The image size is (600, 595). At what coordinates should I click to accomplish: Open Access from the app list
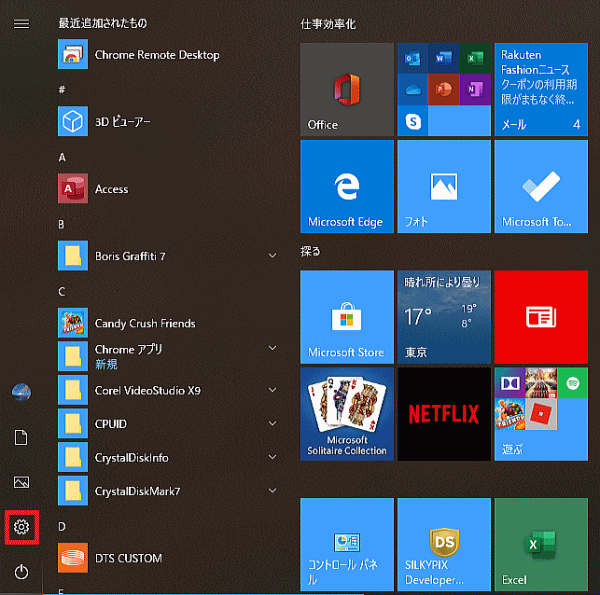click(x=168, y=189)
